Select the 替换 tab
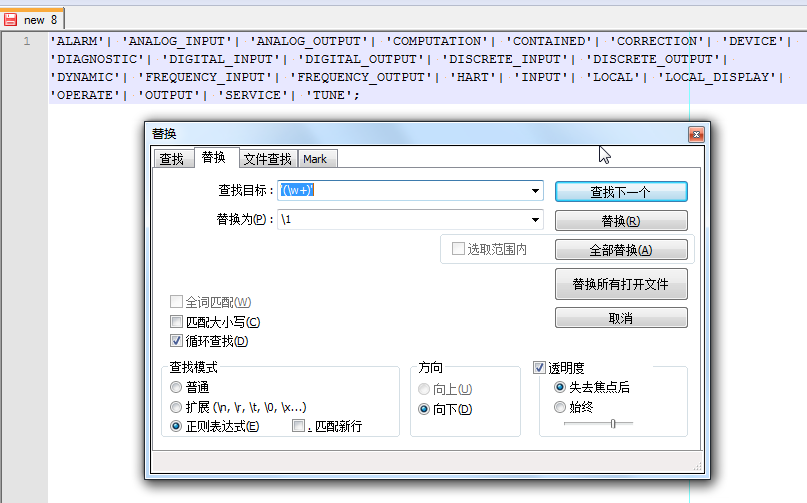The image size is (807, 503). pyautogui.click(x=214, y=158)
